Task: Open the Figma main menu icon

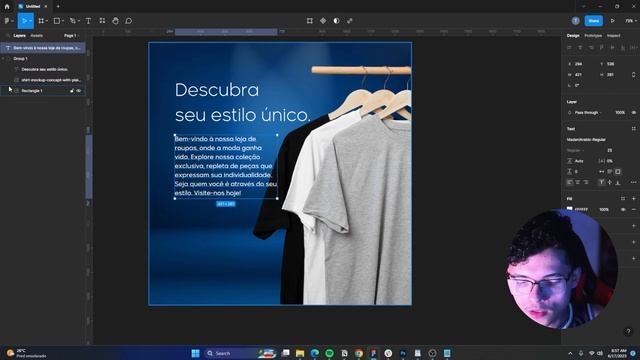Action: click(7, 21)
